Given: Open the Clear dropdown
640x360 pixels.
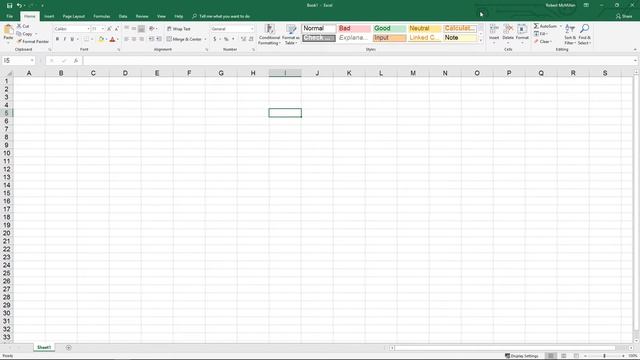Looking at the screenshot, I should [x=543, y=42].
